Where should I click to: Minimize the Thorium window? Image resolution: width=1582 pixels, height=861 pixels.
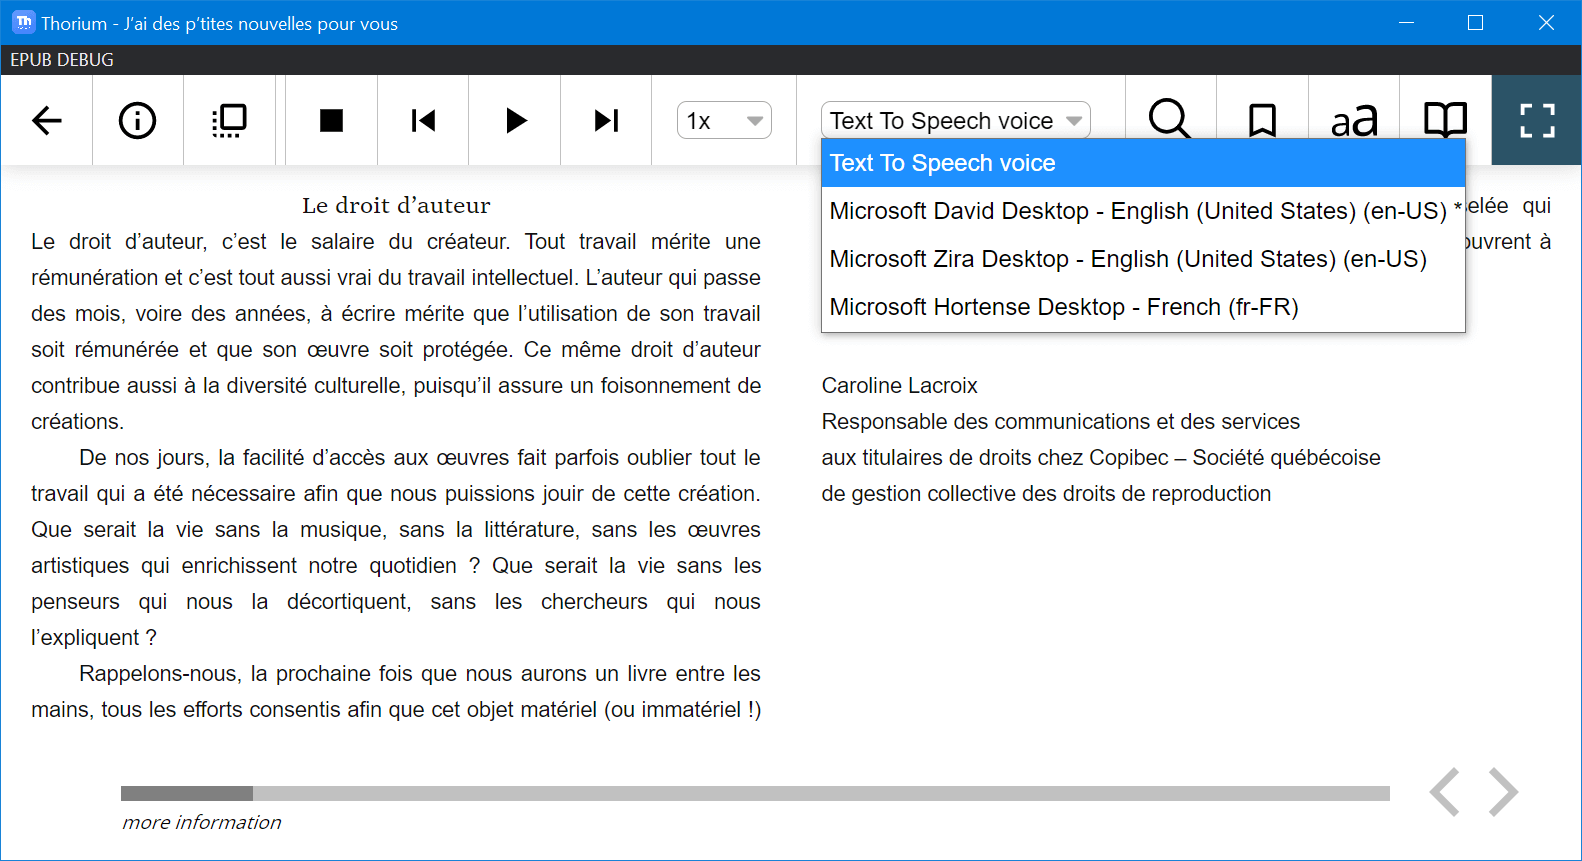[x=1406, y=22]
